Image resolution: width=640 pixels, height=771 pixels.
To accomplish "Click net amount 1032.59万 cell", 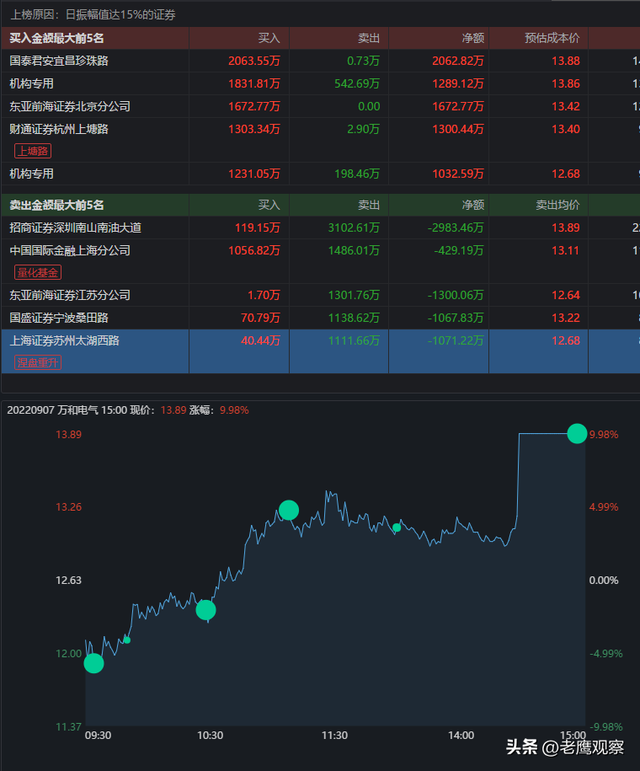I will click(458, 174).
